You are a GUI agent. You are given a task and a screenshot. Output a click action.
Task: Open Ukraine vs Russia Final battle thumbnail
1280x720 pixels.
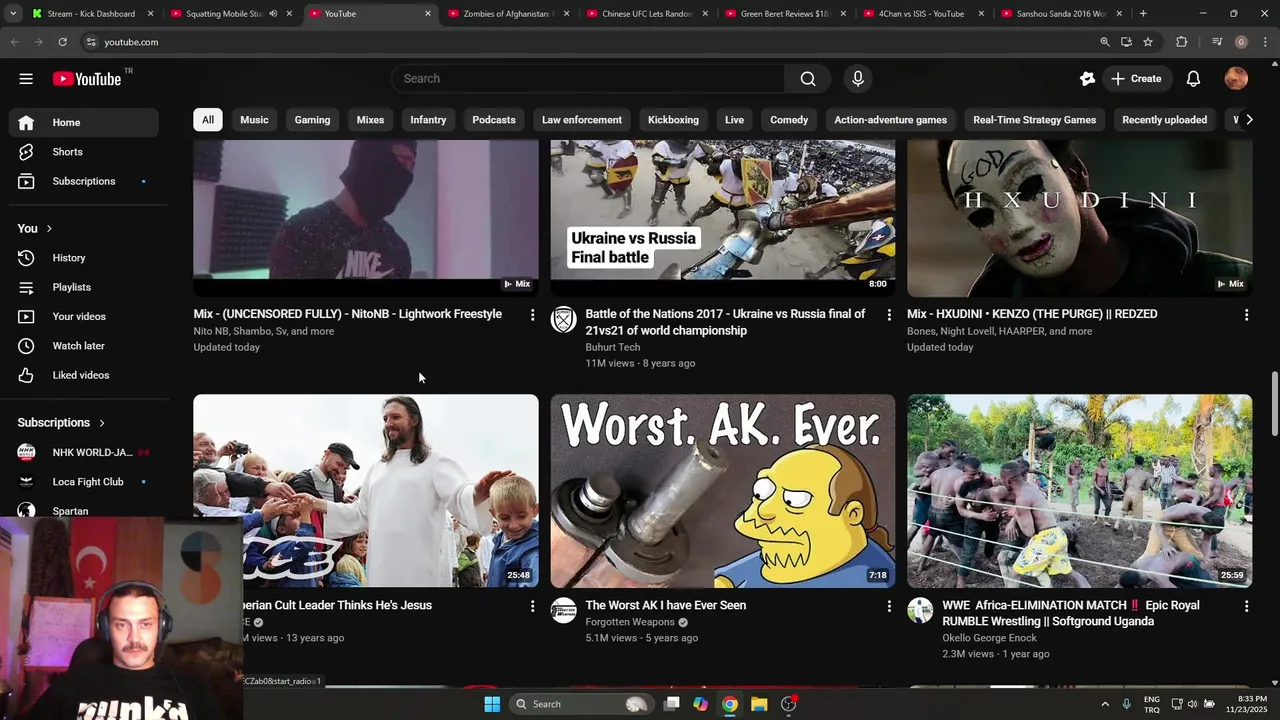722,218
